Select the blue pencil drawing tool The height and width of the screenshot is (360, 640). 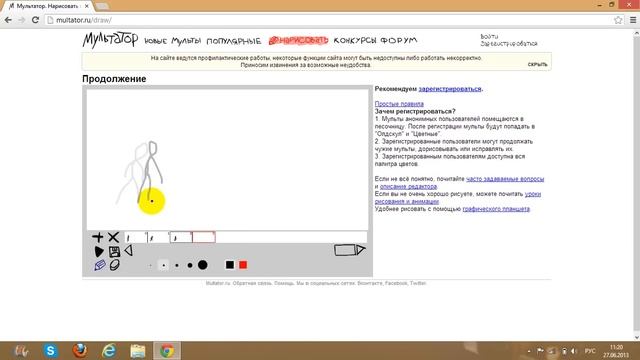click(100, 265)
